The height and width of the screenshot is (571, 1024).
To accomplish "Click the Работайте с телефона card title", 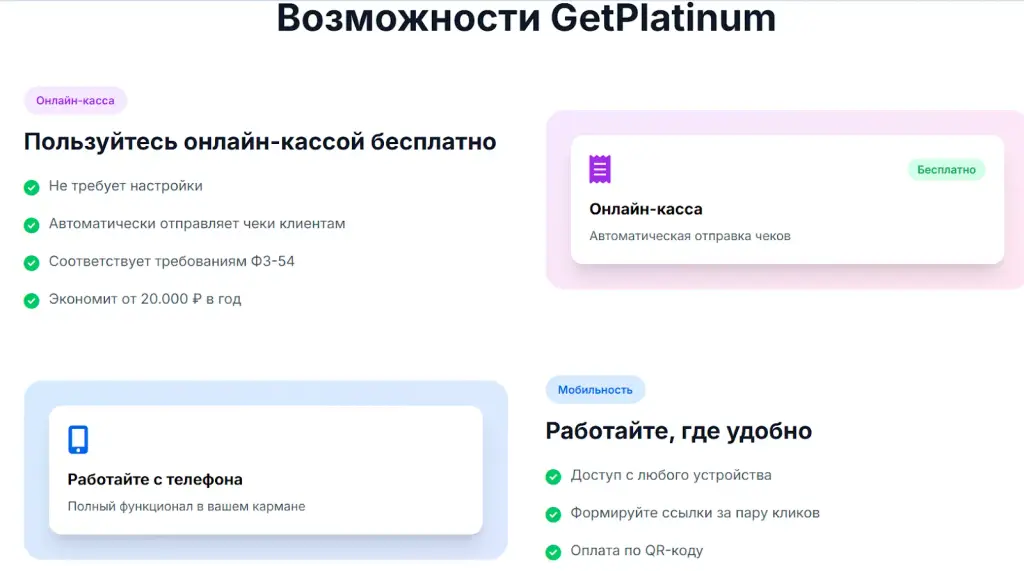I will (x=155, y=480).
